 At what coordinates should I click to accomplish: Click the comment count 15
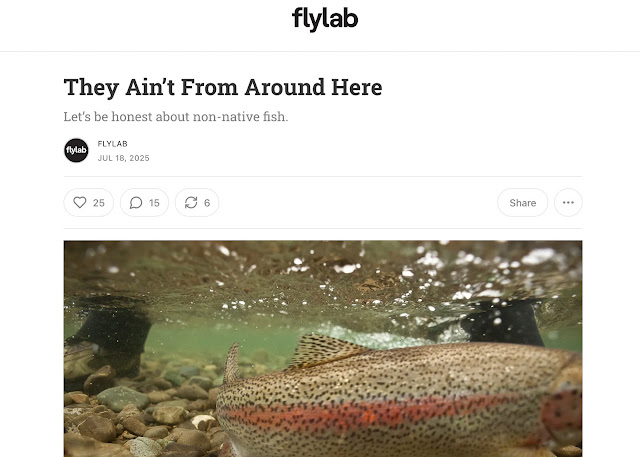[x=154, y=203]
